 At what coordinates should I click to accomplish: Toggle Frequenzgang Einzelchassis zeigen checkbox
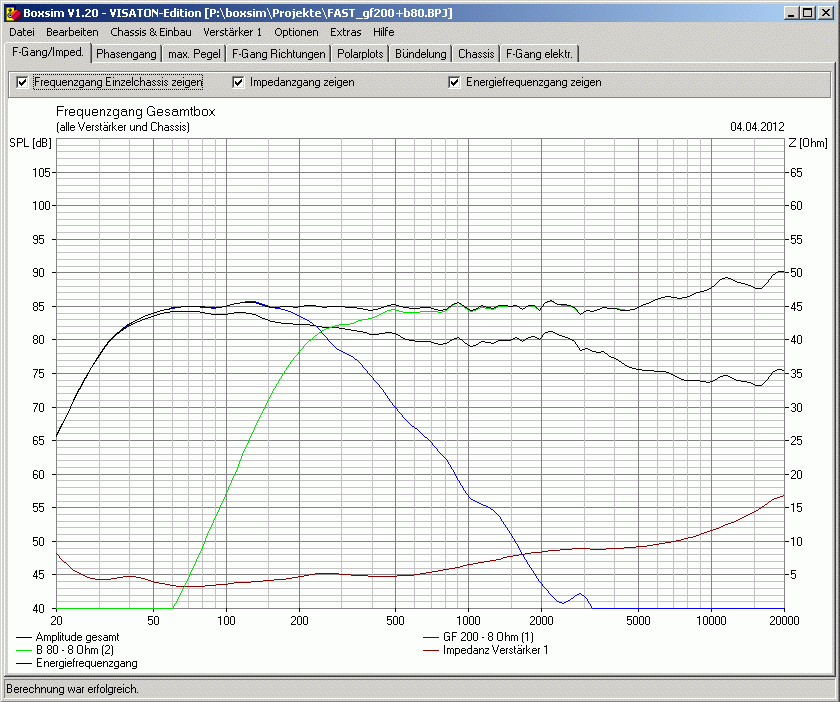tap(23, 82)
